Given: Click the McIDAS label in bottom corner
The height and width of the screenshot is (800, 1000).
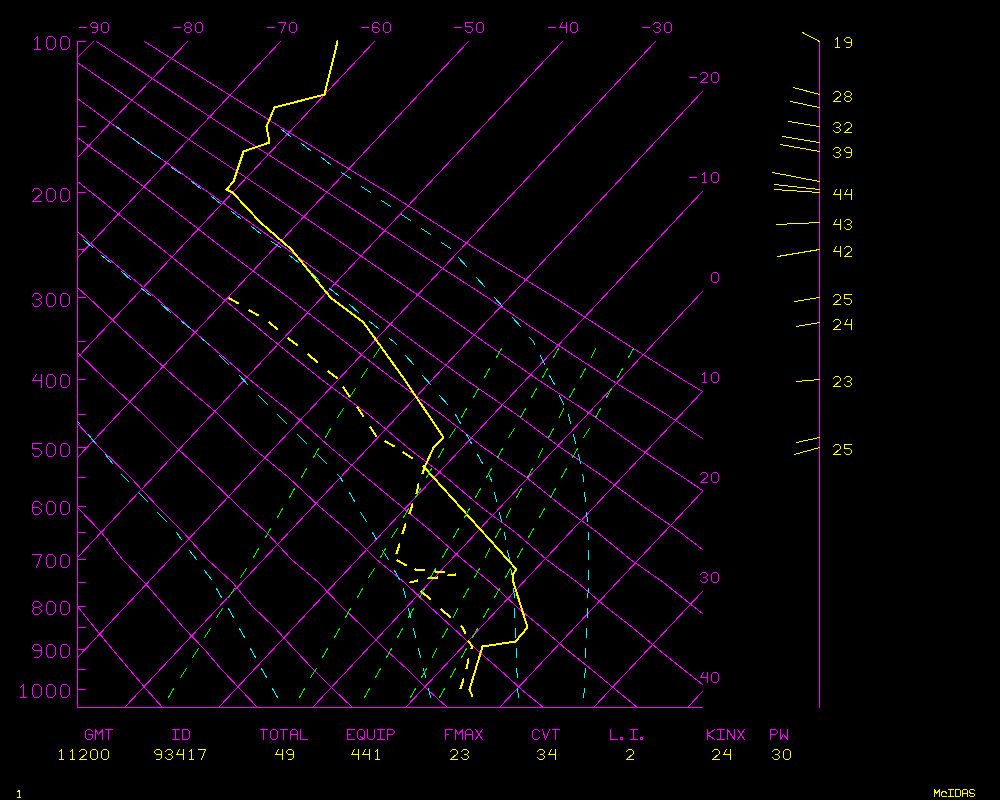Looking at the screenshot, I should [x=954, y=792].
